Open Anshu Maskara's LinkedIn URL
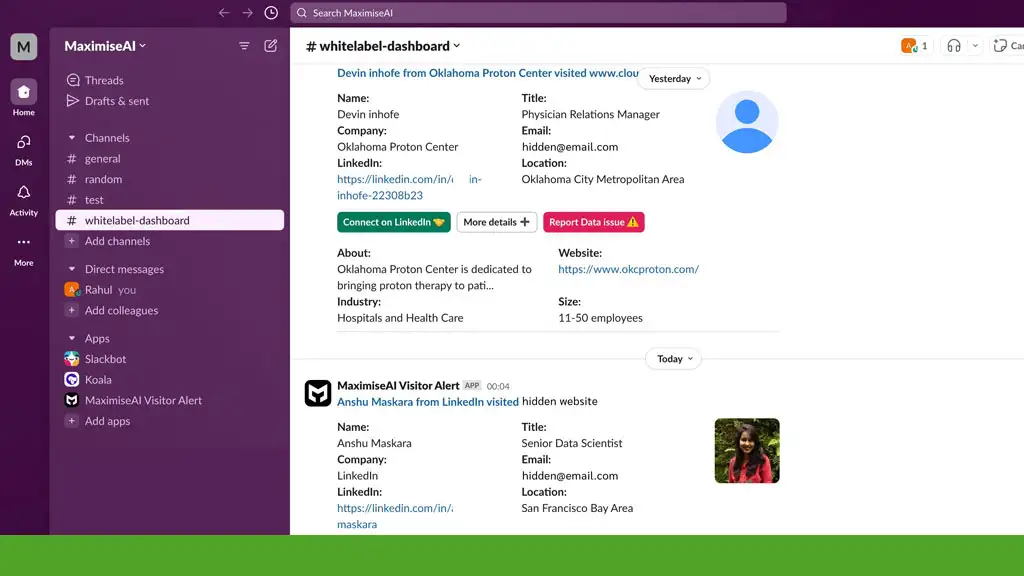Viewport: 1024px width, 576px height. click(x=395, y=516)
